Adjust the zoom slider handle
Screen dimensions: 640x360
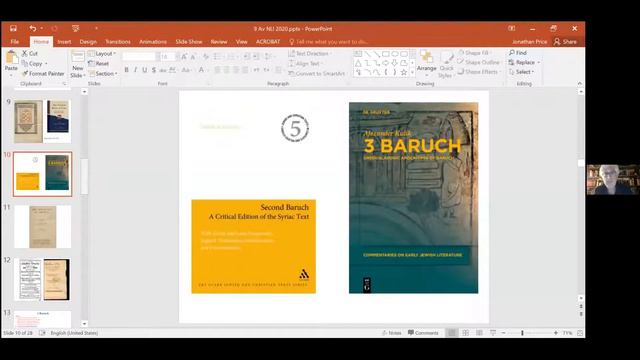(522, 333)
